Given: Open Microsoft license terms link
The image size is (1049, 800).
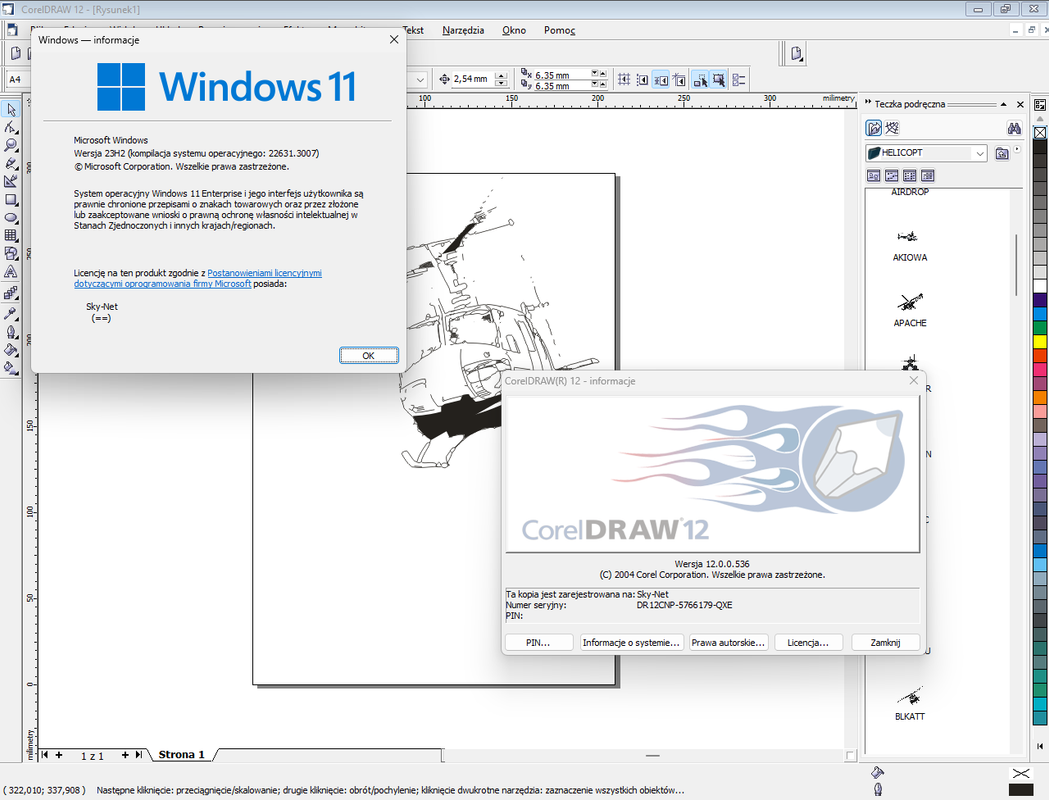Looking at the screenshot, I should 198,278.
